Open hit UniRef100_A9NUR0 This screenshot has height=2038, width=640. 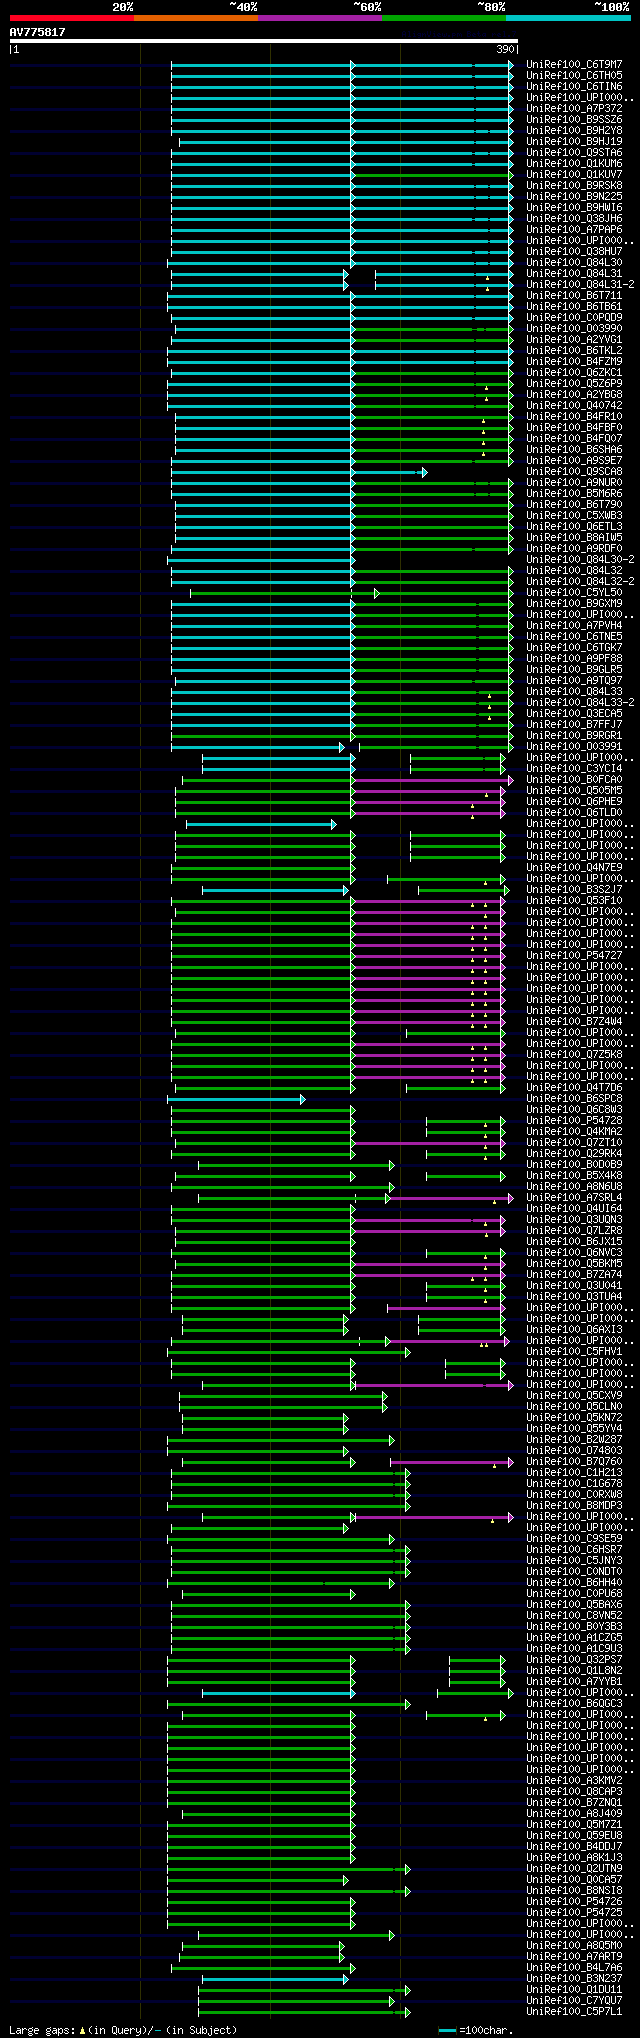574,482
